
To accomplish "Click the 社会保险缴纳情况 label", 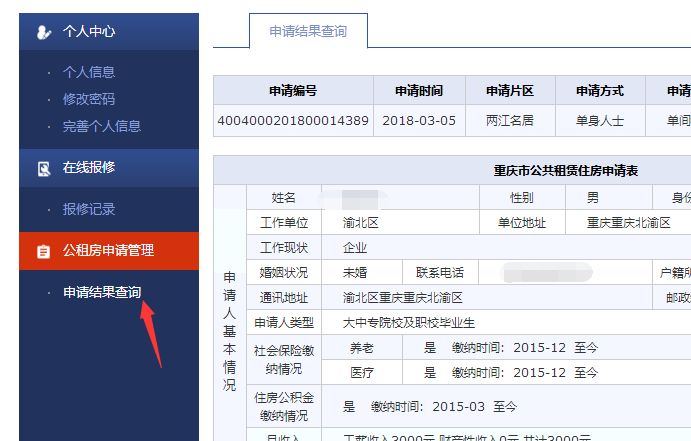I will click(284, 359).
